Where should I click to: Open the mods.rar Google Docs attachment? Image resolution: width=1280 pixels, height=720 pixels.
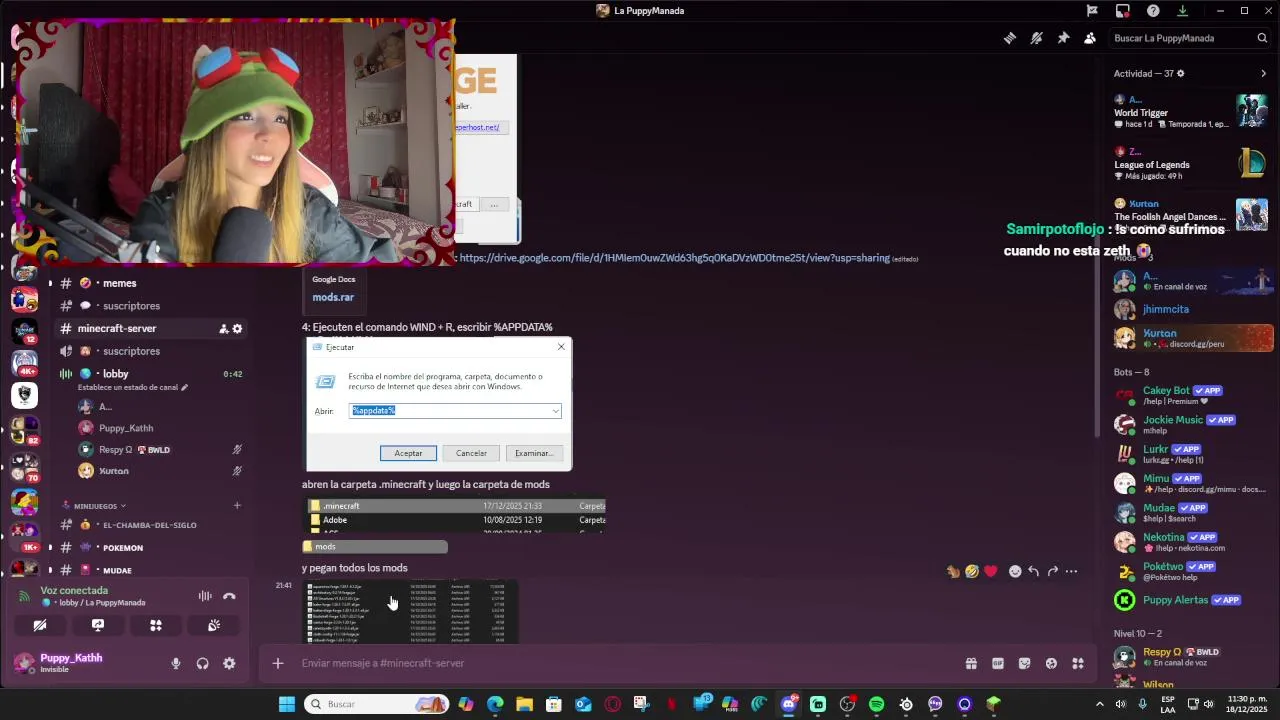(333, 297)
